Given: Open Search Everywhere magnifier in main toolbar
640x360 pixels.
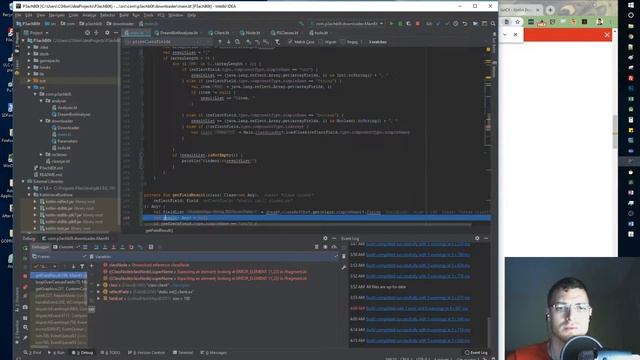Looking at the screenshot, I should click(x=493, y=24).
